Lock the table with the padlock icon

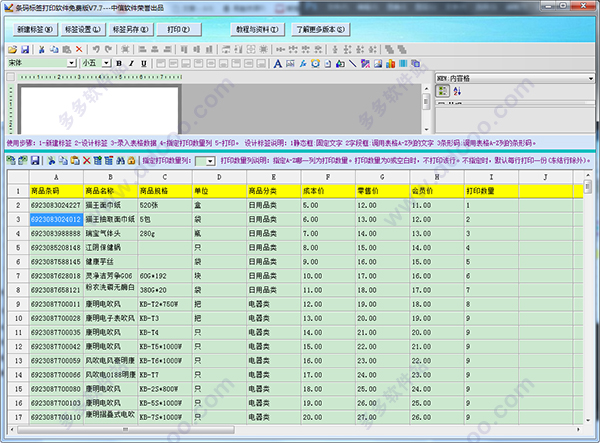click(132, 161)
